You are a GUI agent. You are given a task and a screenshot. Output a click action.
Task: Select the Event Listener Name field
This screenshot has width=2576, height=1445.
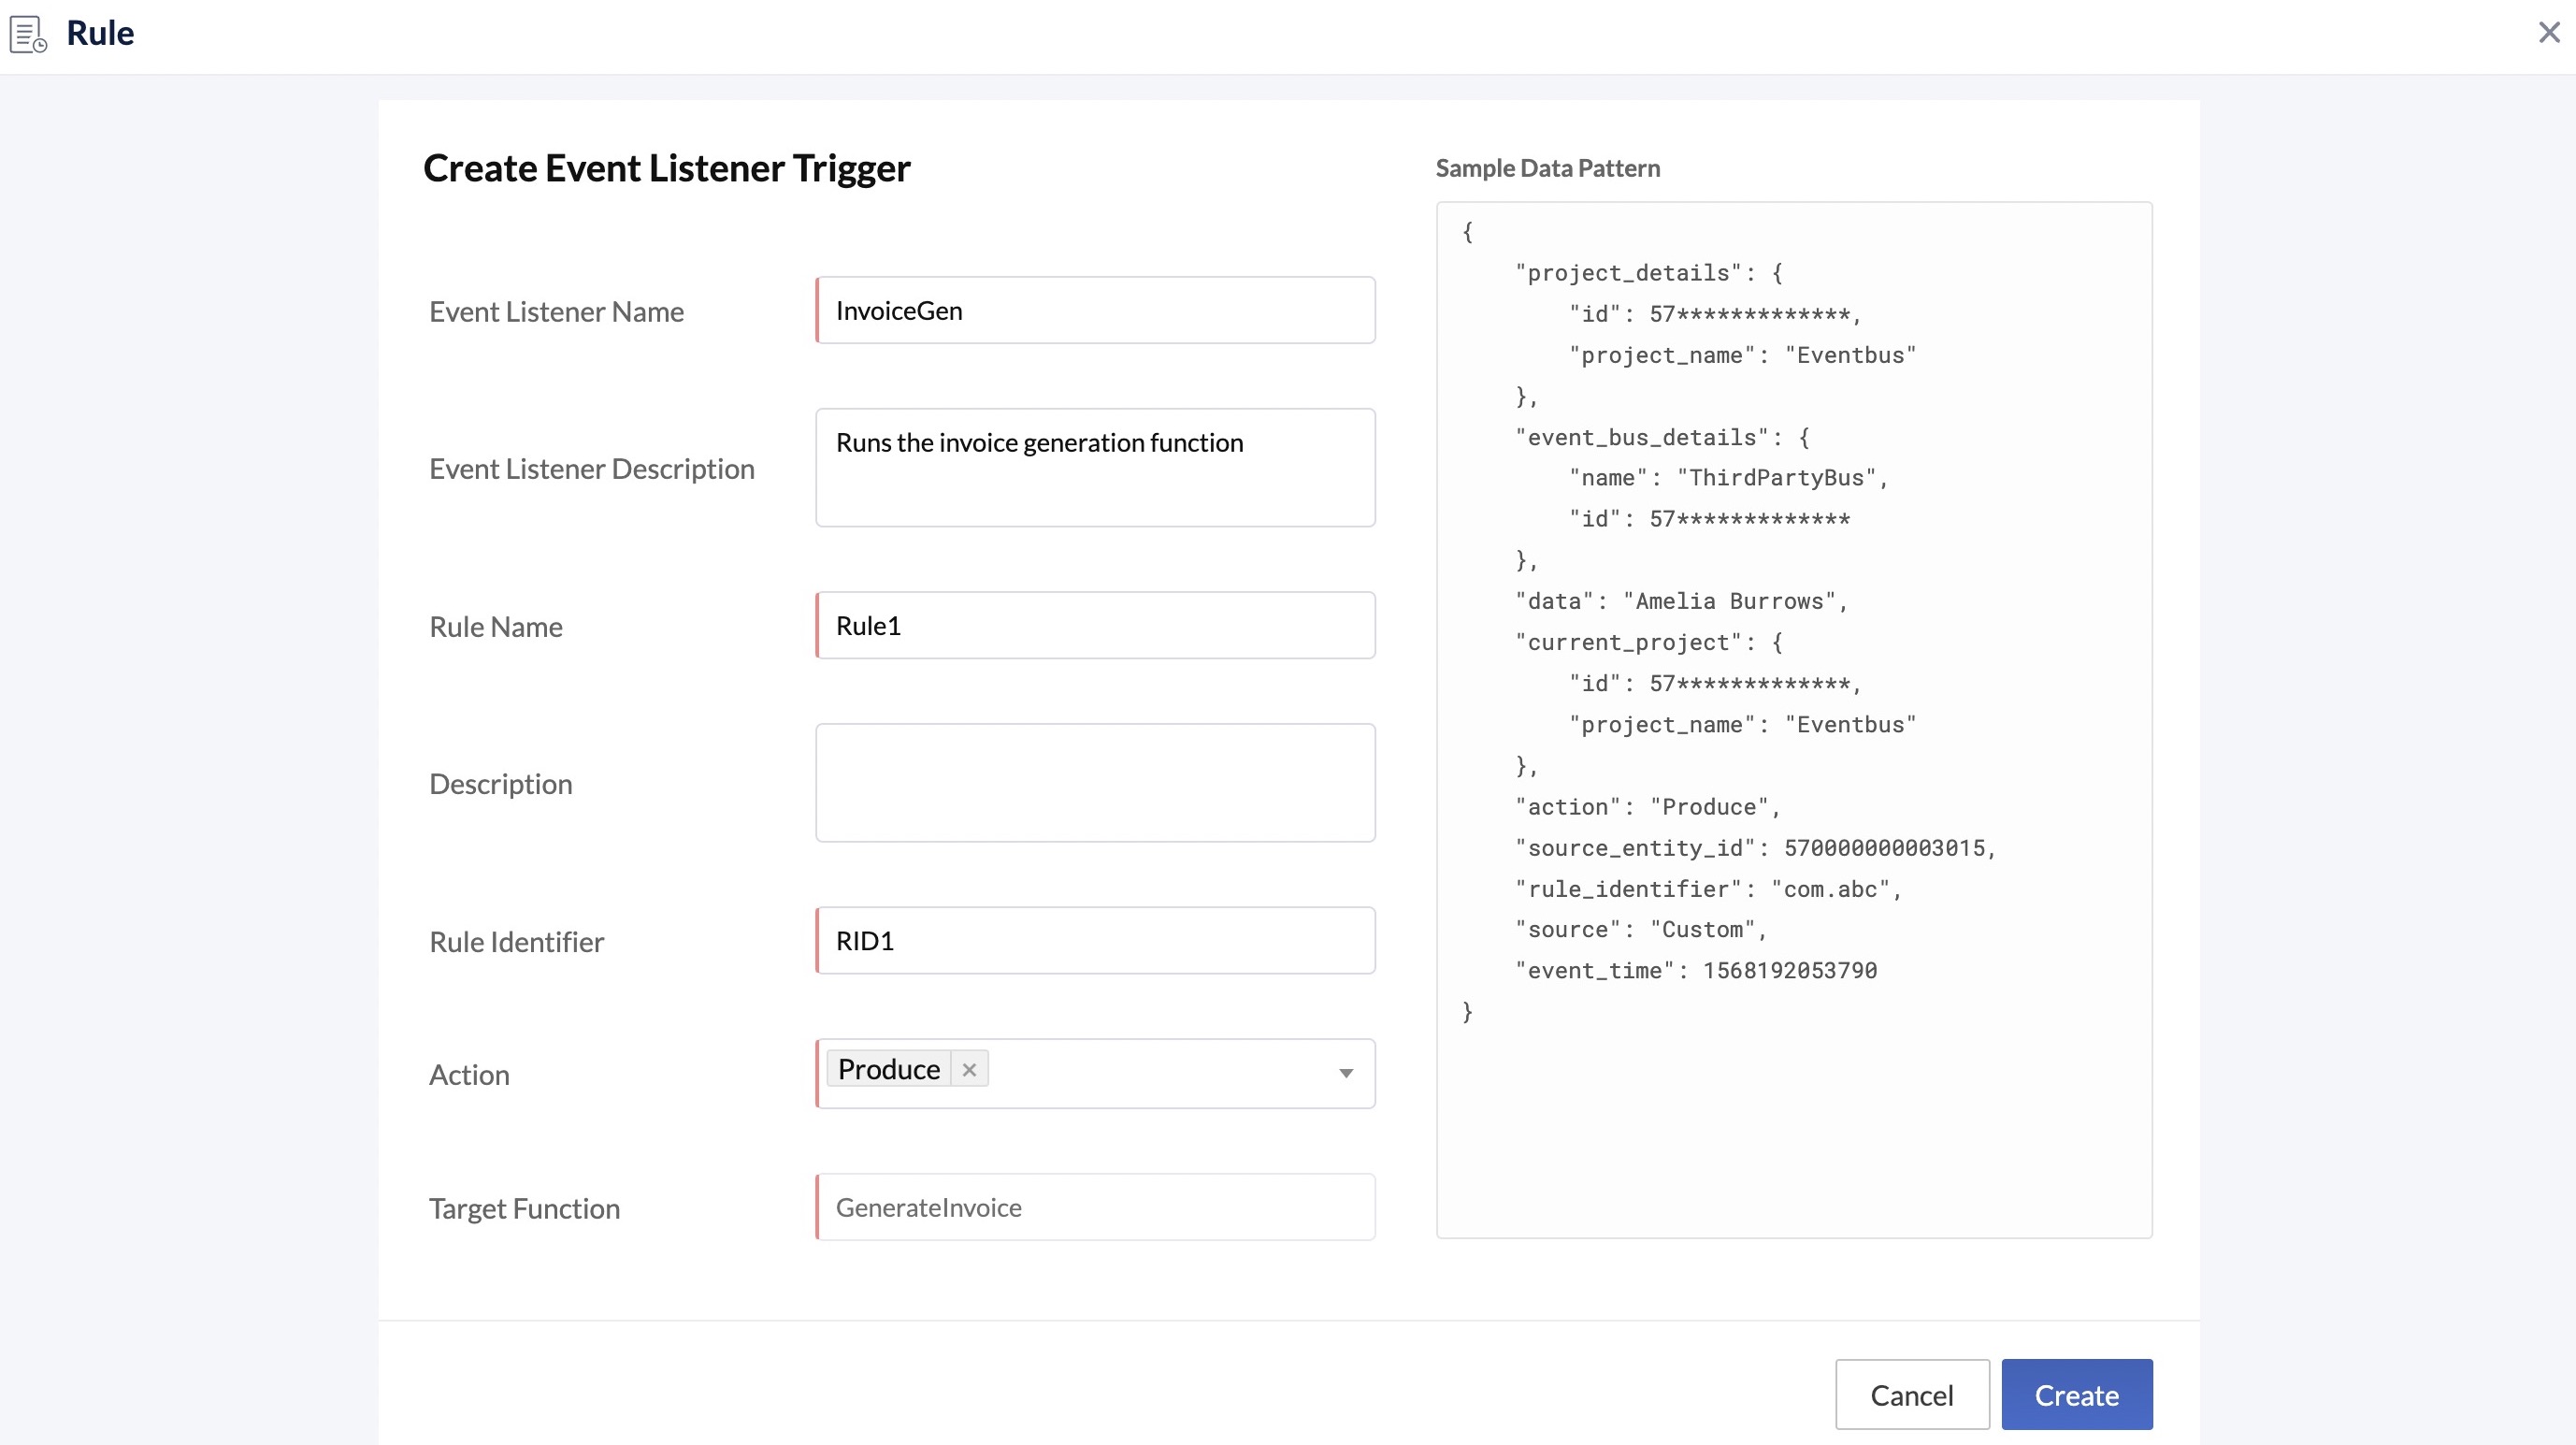pyautogui.click(x=1093, y=310)
